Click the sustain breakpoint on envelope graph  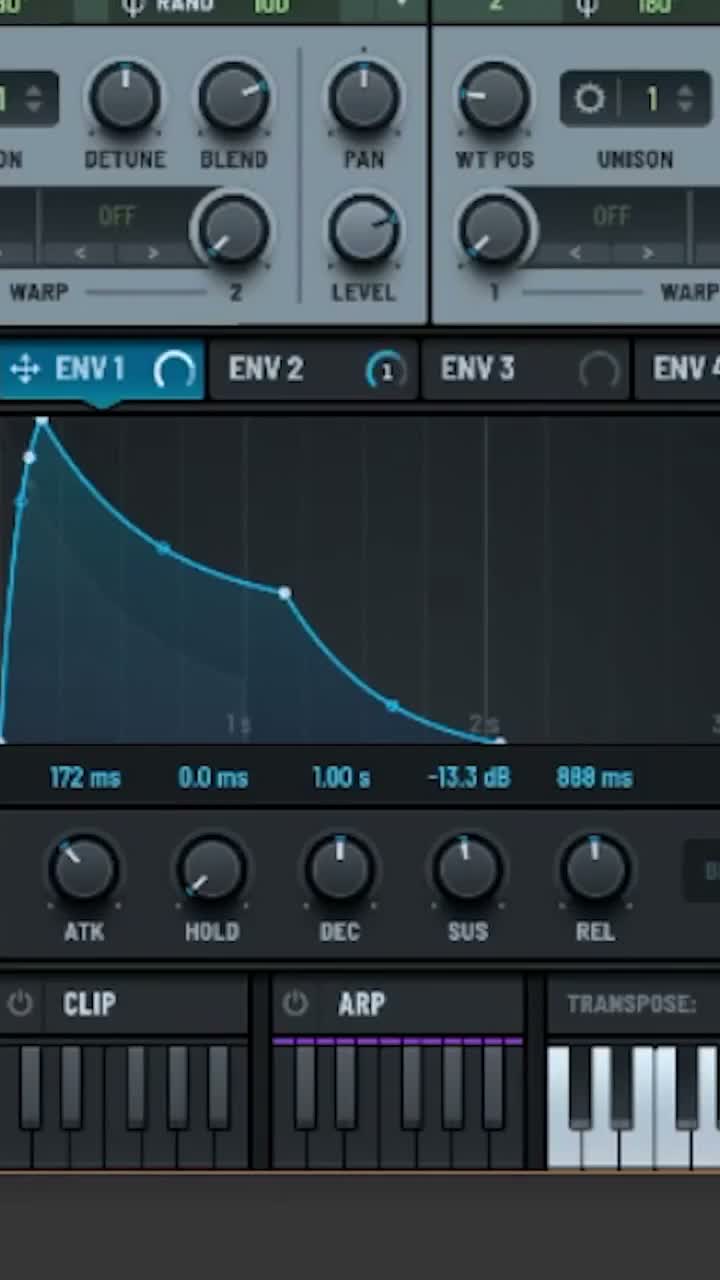[x=285, y=593]
